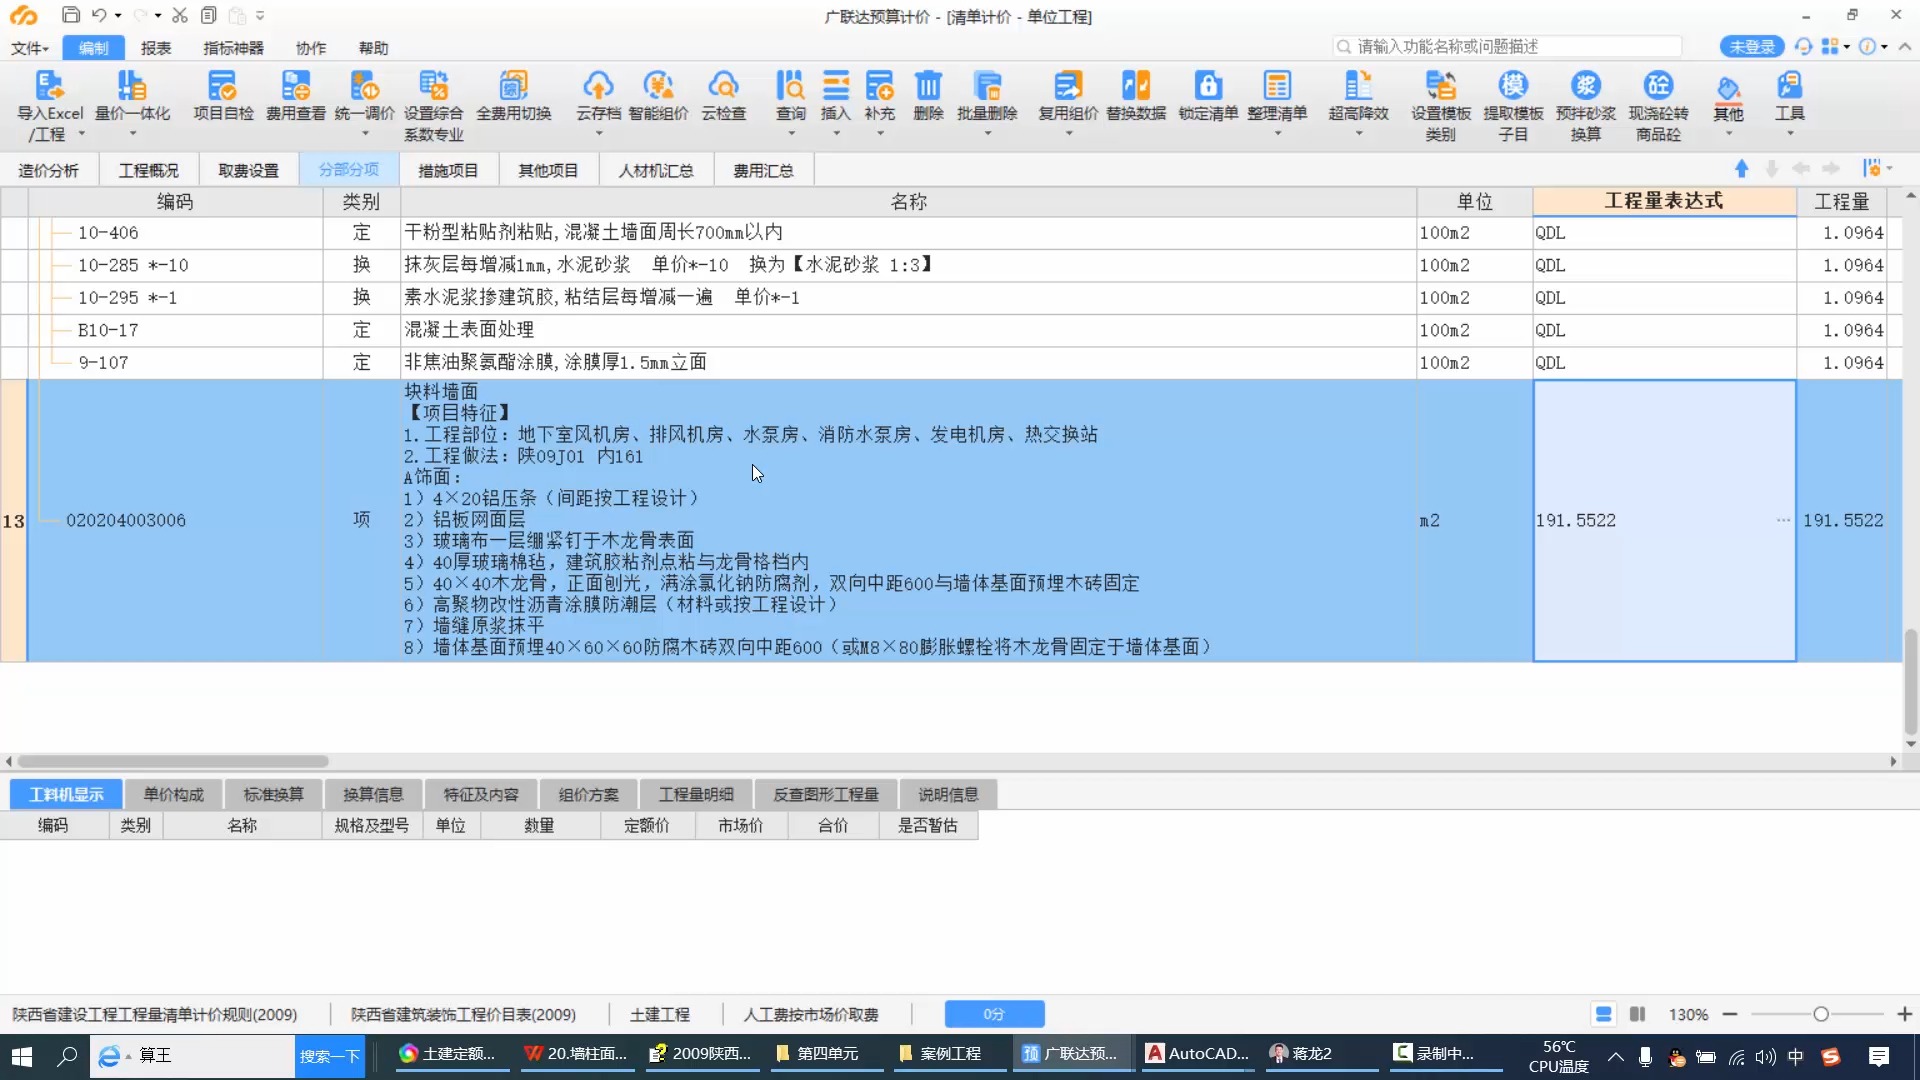Click 工料机显示 tab at bottom
Viewport: 1920px width, 1080px height.
click(x=66, y=793)
